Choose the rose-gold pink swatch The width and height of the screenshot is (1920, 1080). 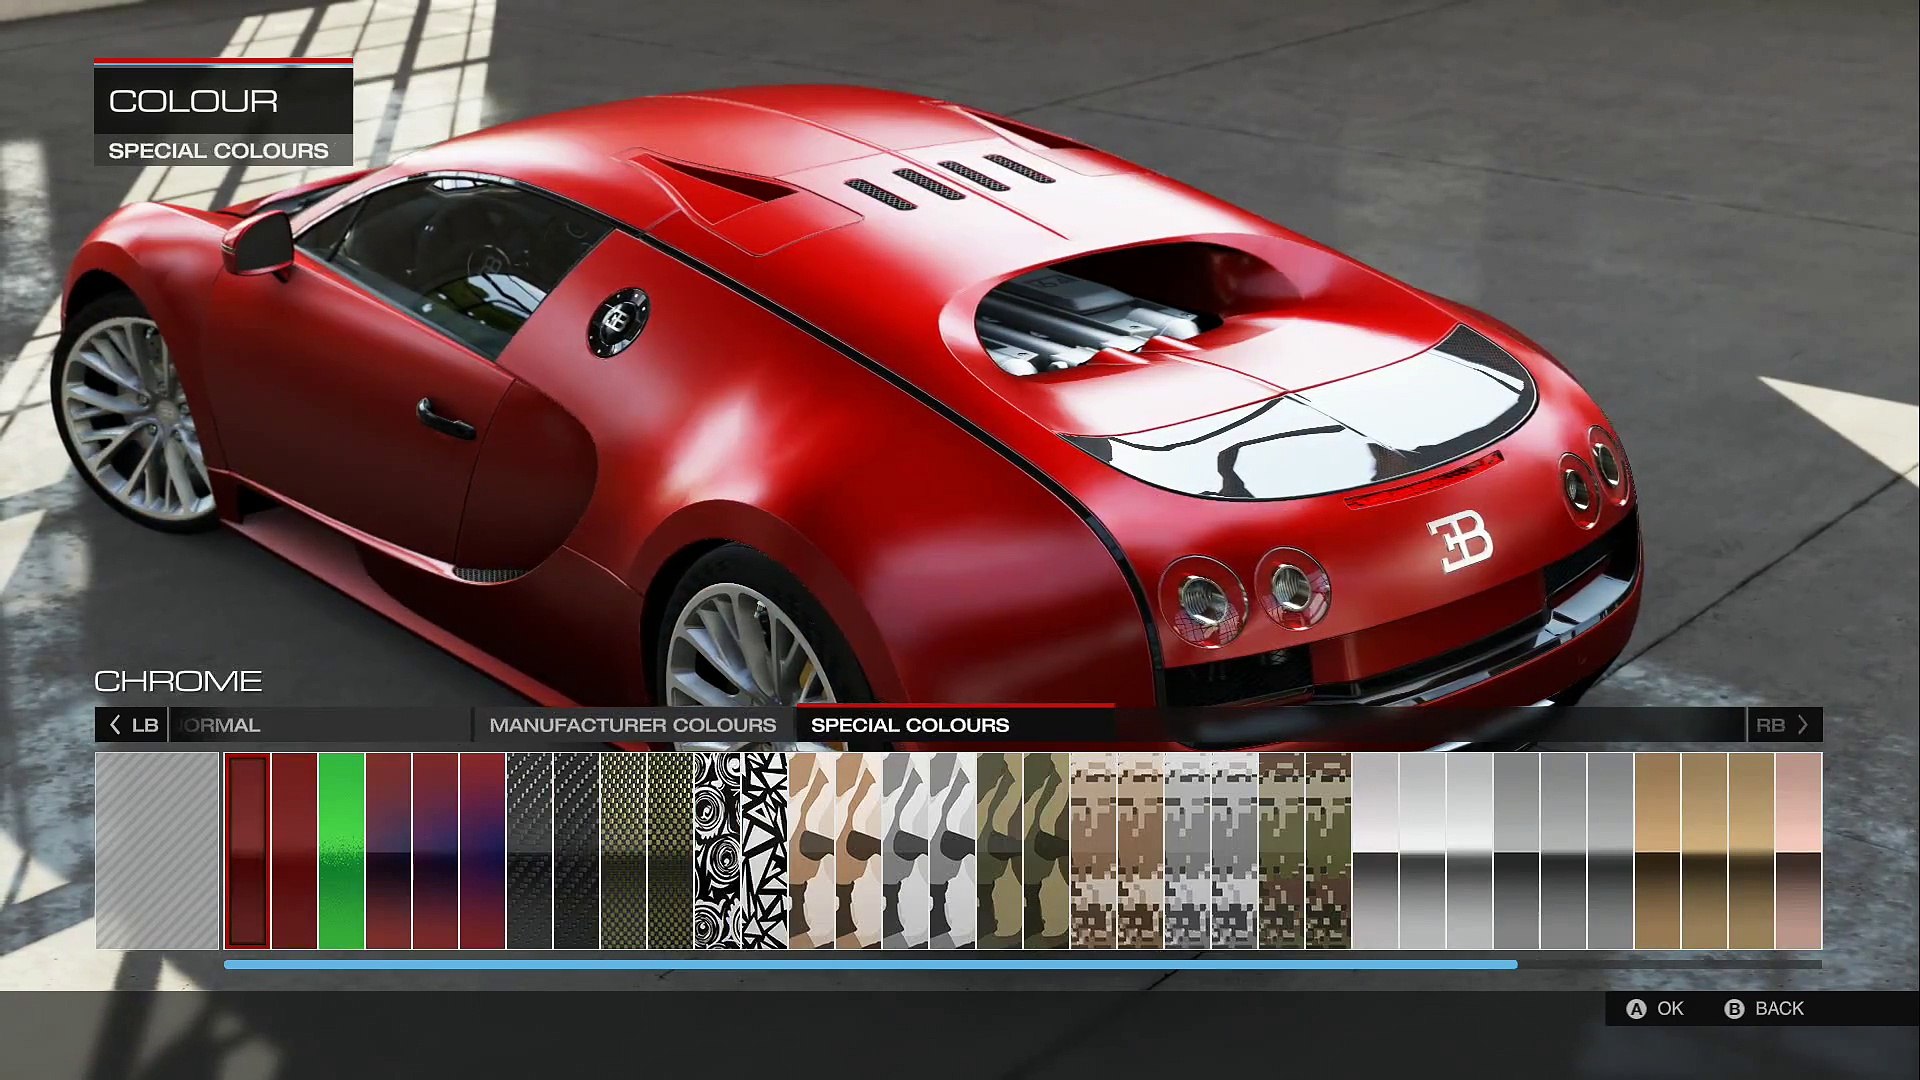click(x=1798, y=851)
